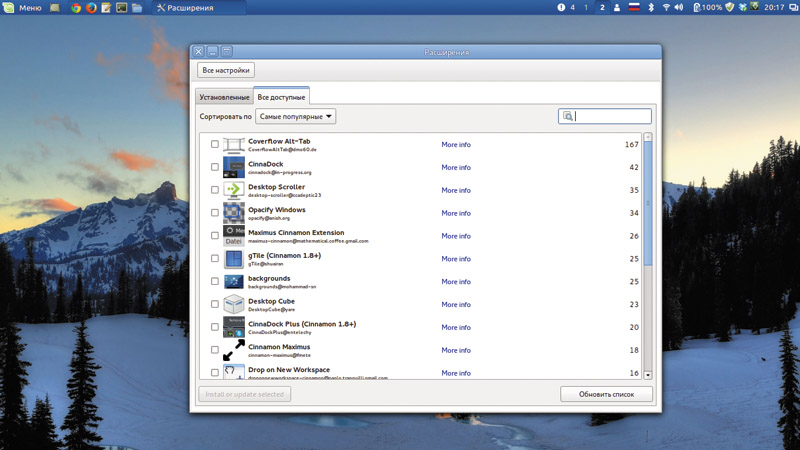This screenshot has width=800, height=450.
Task: Click the backgrounds extension icon
Action: [x=234, y=282]
